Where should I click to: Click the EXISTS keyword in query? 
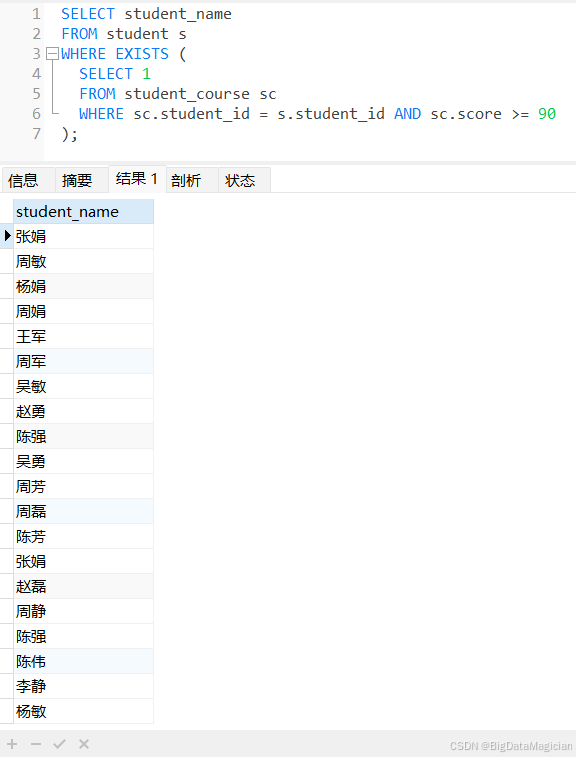pyautogui.click(x=142, y=54)
